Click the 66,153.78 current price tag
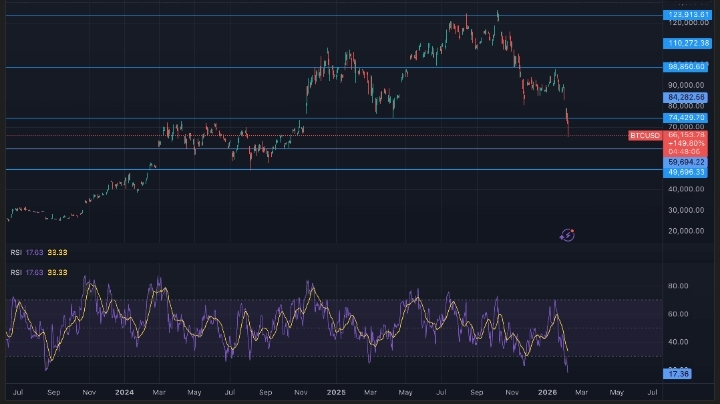Screen dimensions: 720x404 [687, 135]
